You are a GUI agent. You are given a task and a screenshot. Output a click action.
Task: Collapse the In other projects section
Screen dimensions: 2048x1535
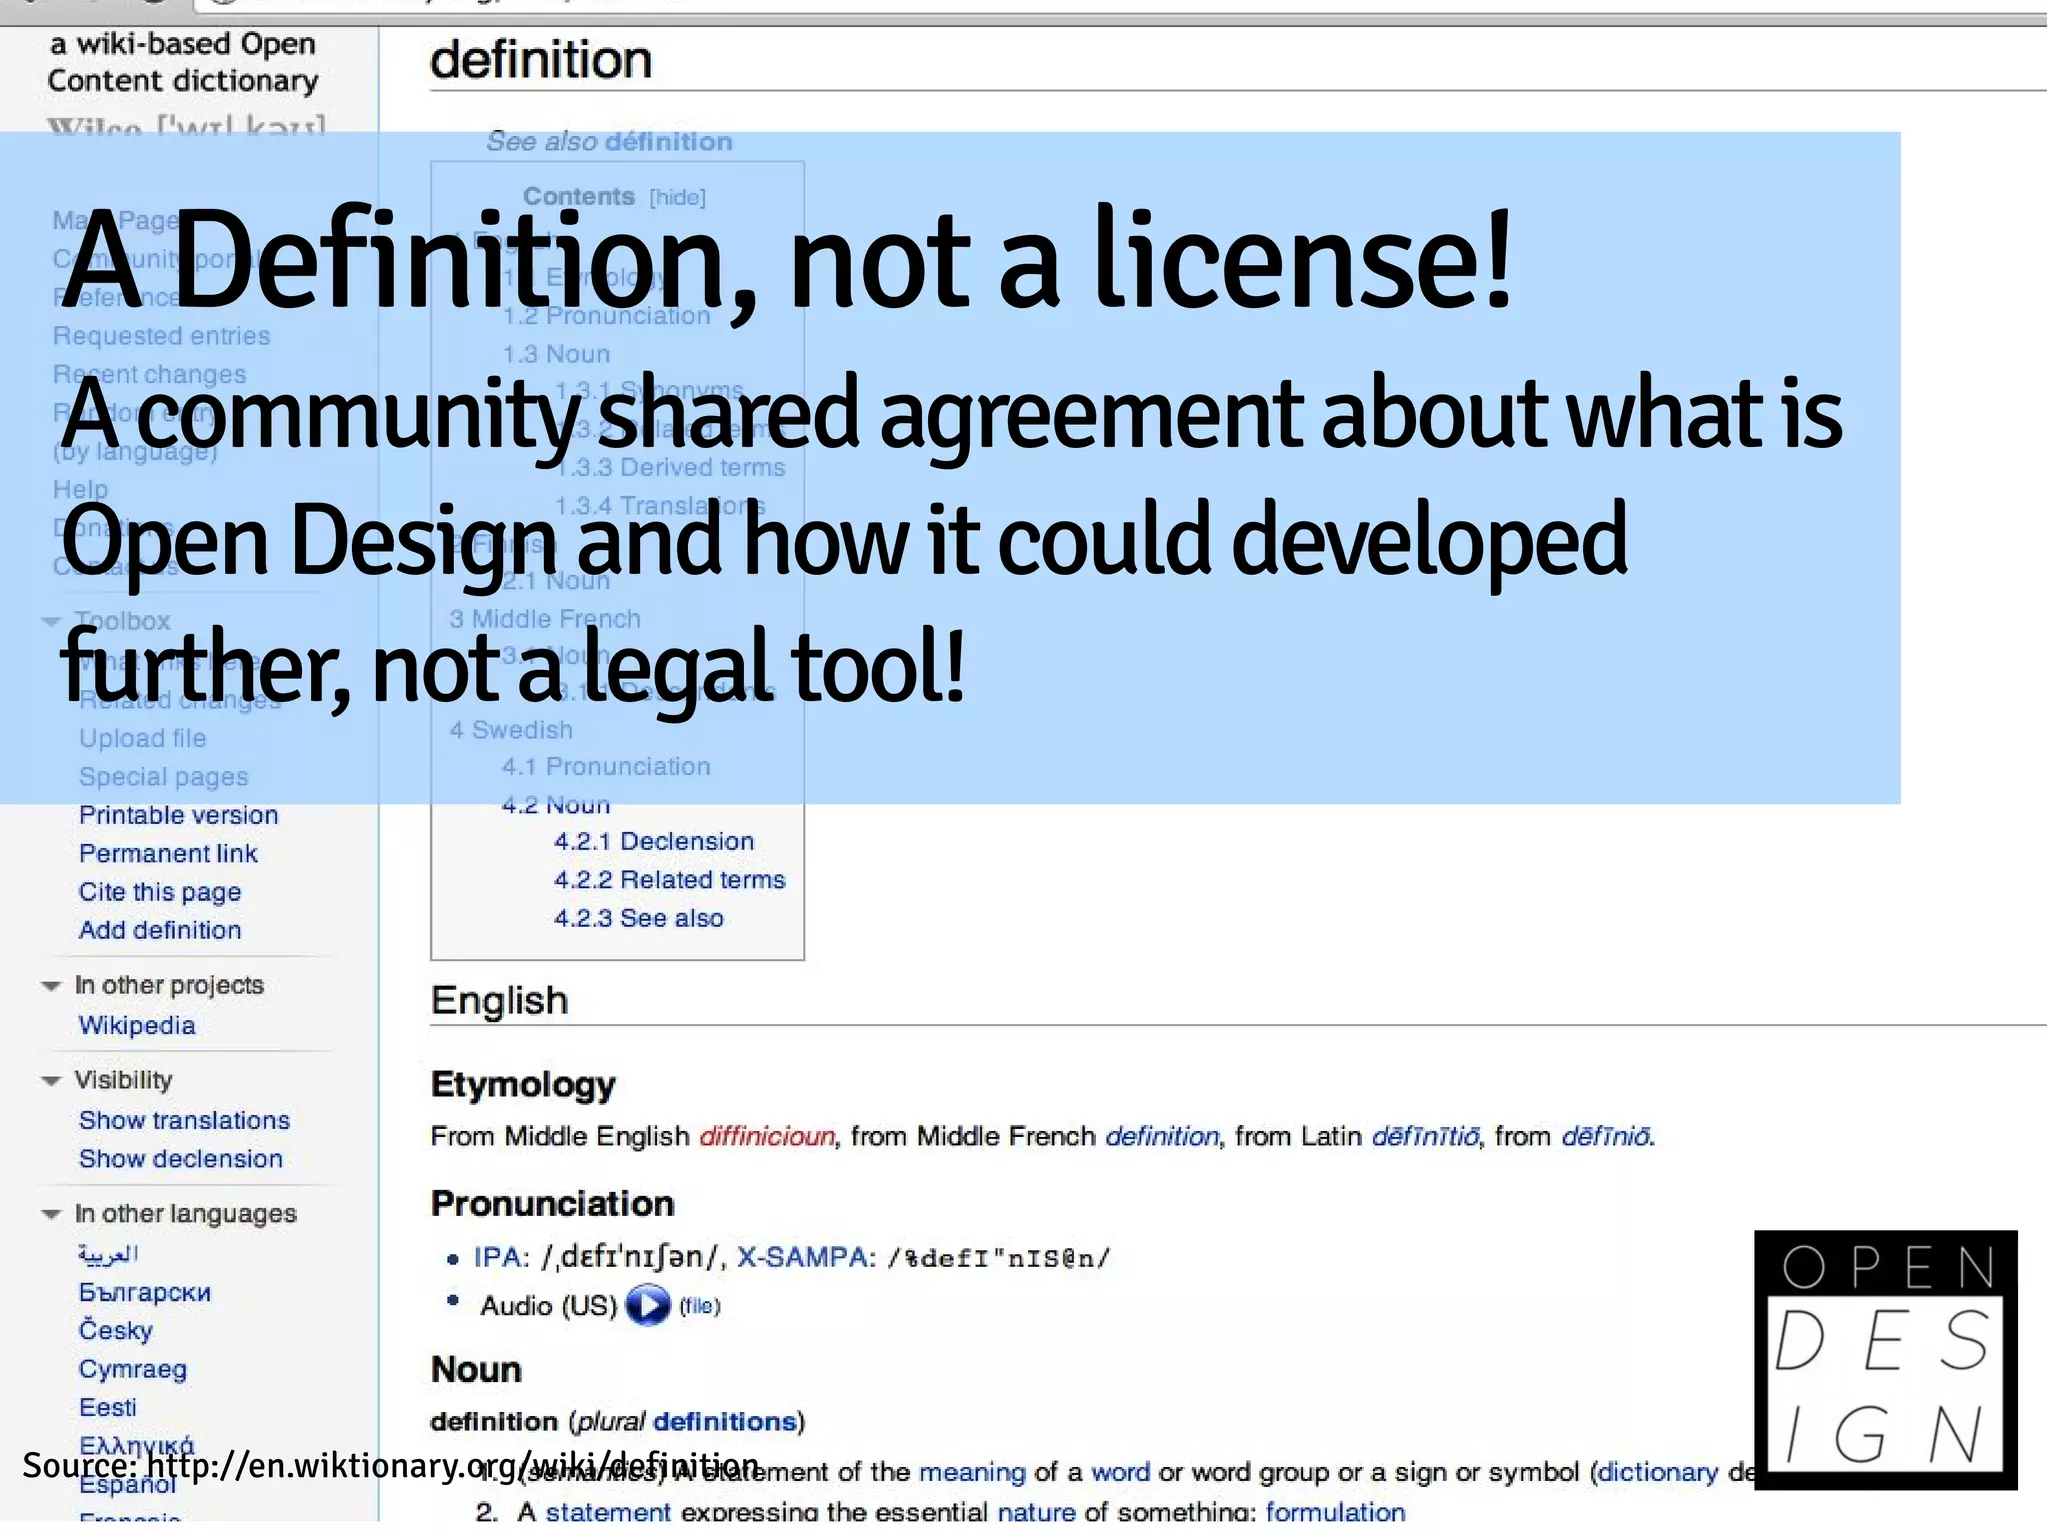pyautogui.click(x=52, y=986)
